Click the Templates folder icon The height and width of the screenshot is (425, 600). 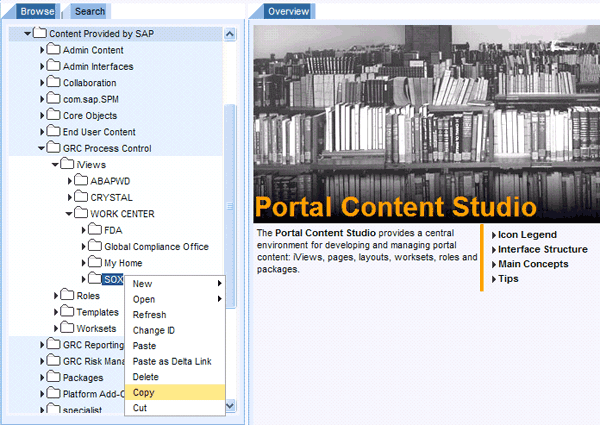(x=67, y=311)
